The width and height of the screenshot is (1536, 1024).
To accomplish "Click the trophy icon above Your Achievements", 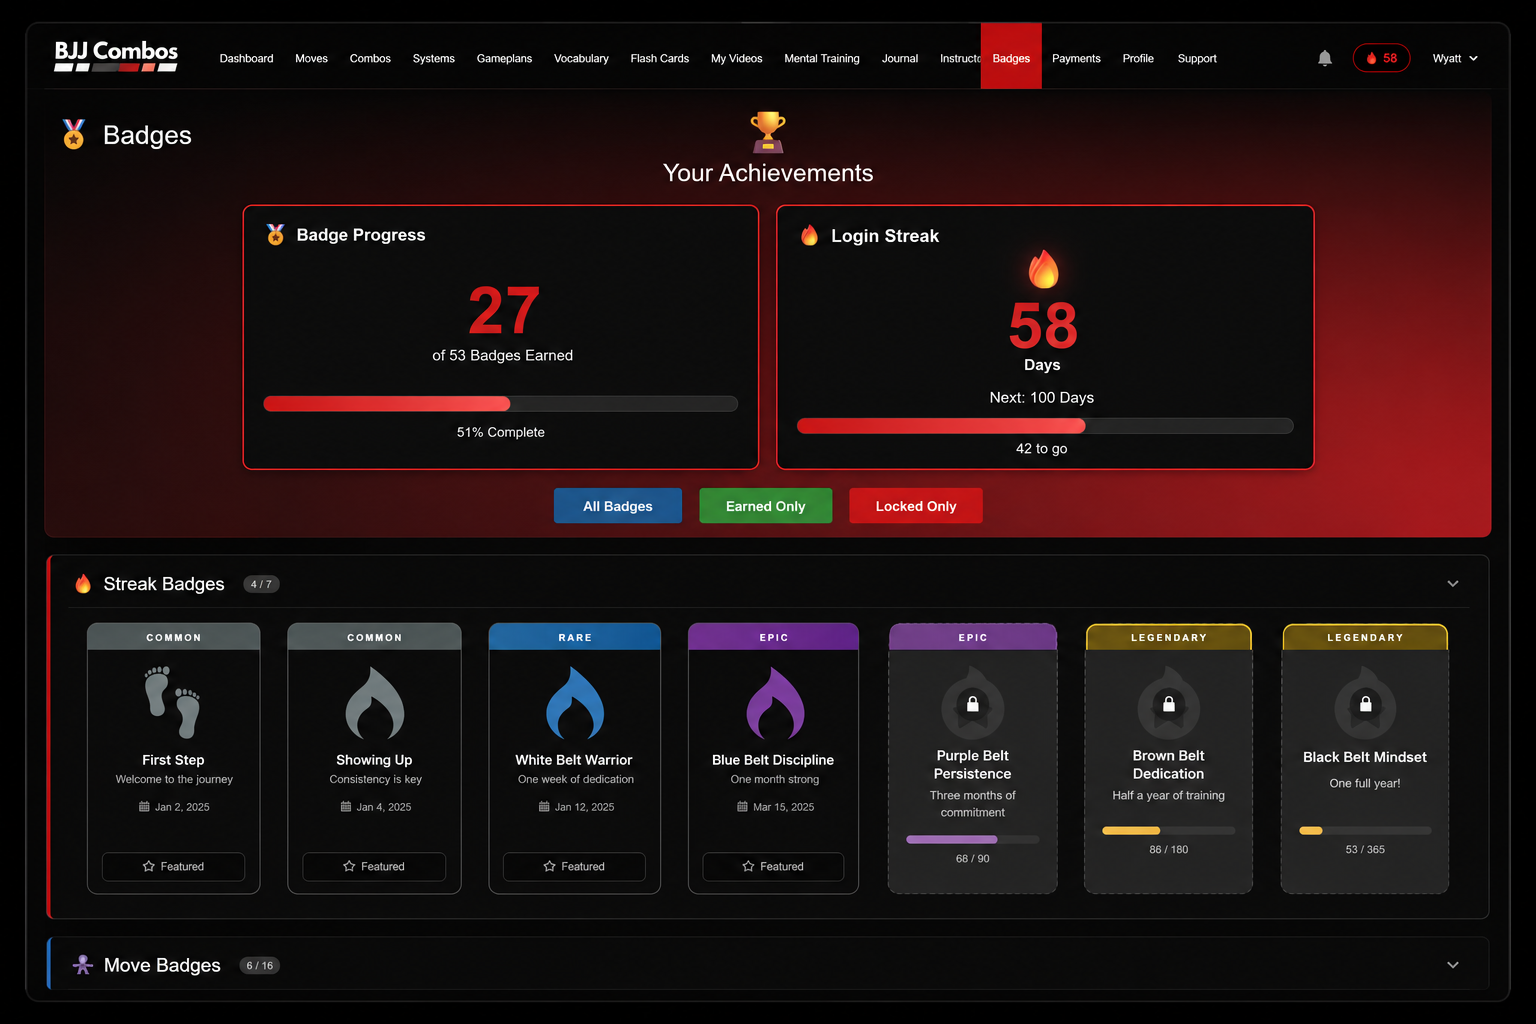I will tap(768, 131).
